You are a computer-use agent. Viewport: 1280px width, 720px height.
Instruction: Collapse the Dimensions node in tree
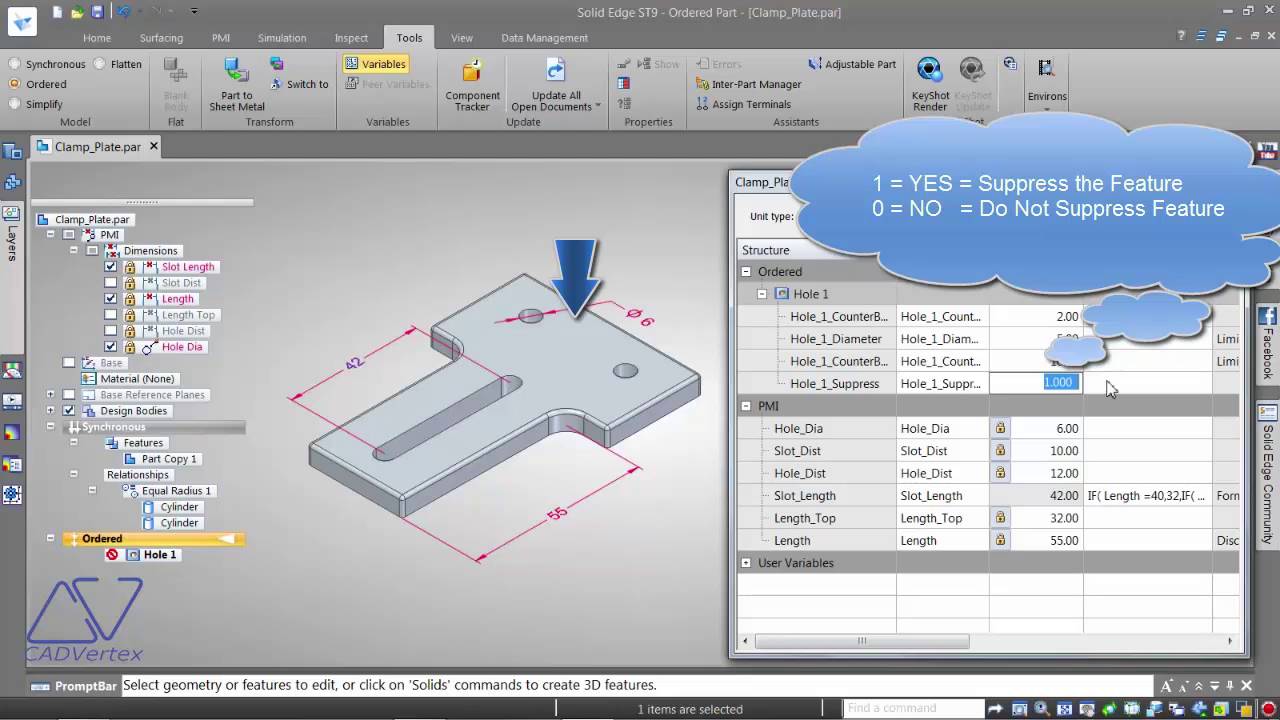click(73, 251)
